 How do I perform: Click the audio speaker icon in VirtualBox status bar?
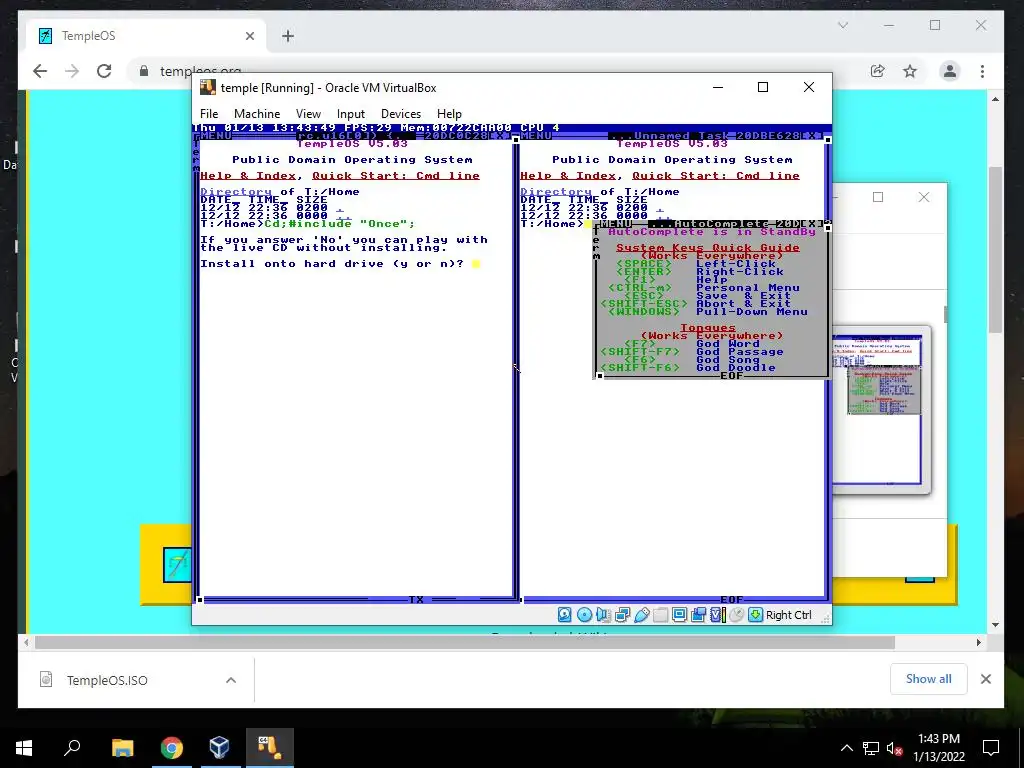click(603, 615)
